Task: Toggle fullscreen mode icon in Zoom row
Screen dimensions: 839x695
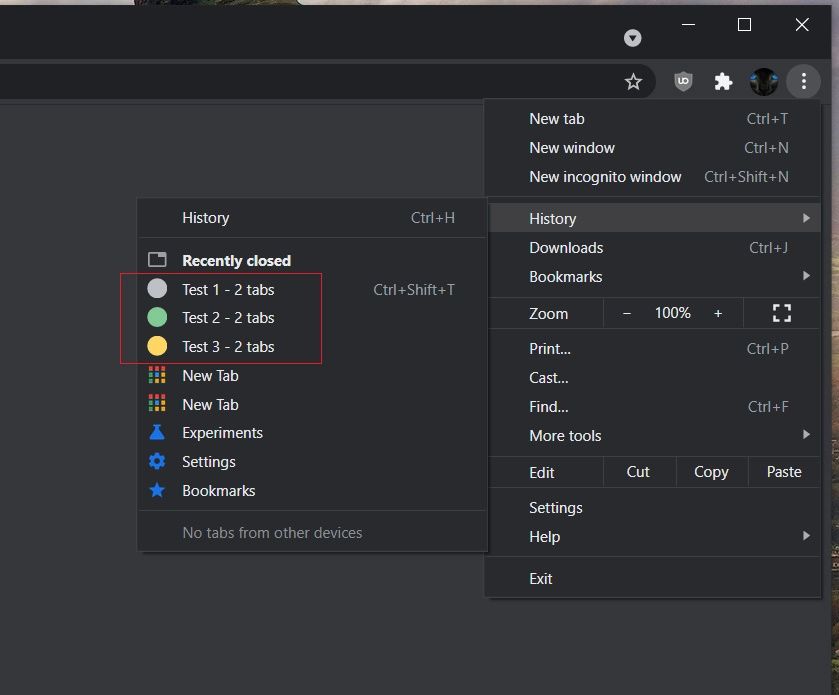Action: [782, 313]
